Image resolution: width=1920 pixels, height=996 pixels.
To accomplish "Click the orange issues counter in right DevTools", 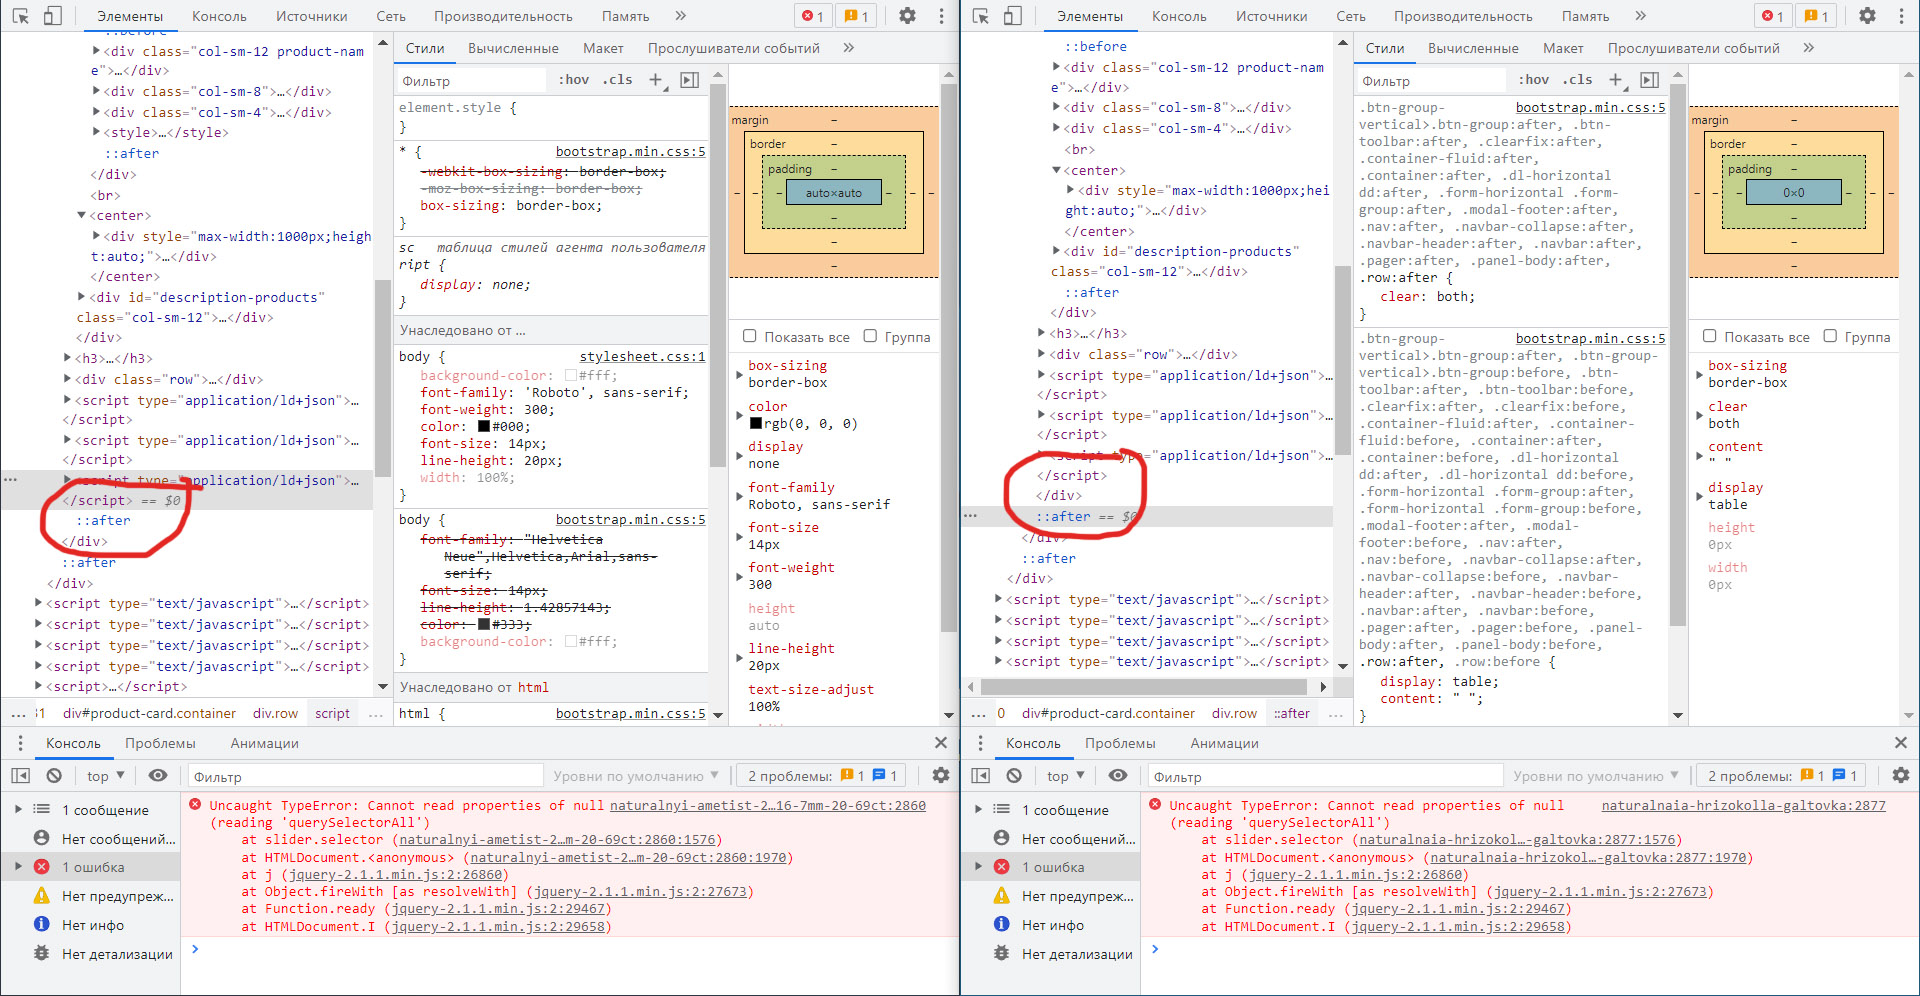I will pyautogui.click(x=1816, y=16).
